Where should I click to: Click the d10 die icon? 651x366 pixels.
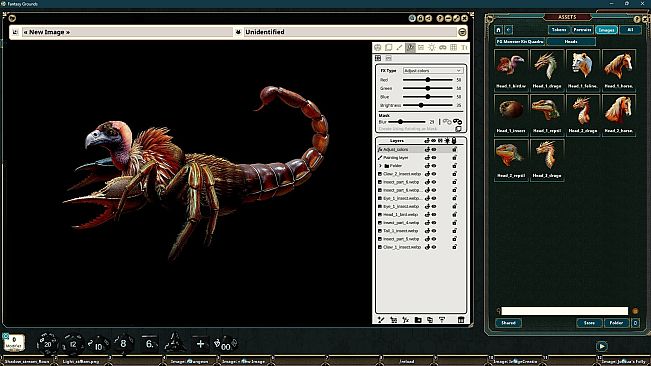tap(98, 344)
